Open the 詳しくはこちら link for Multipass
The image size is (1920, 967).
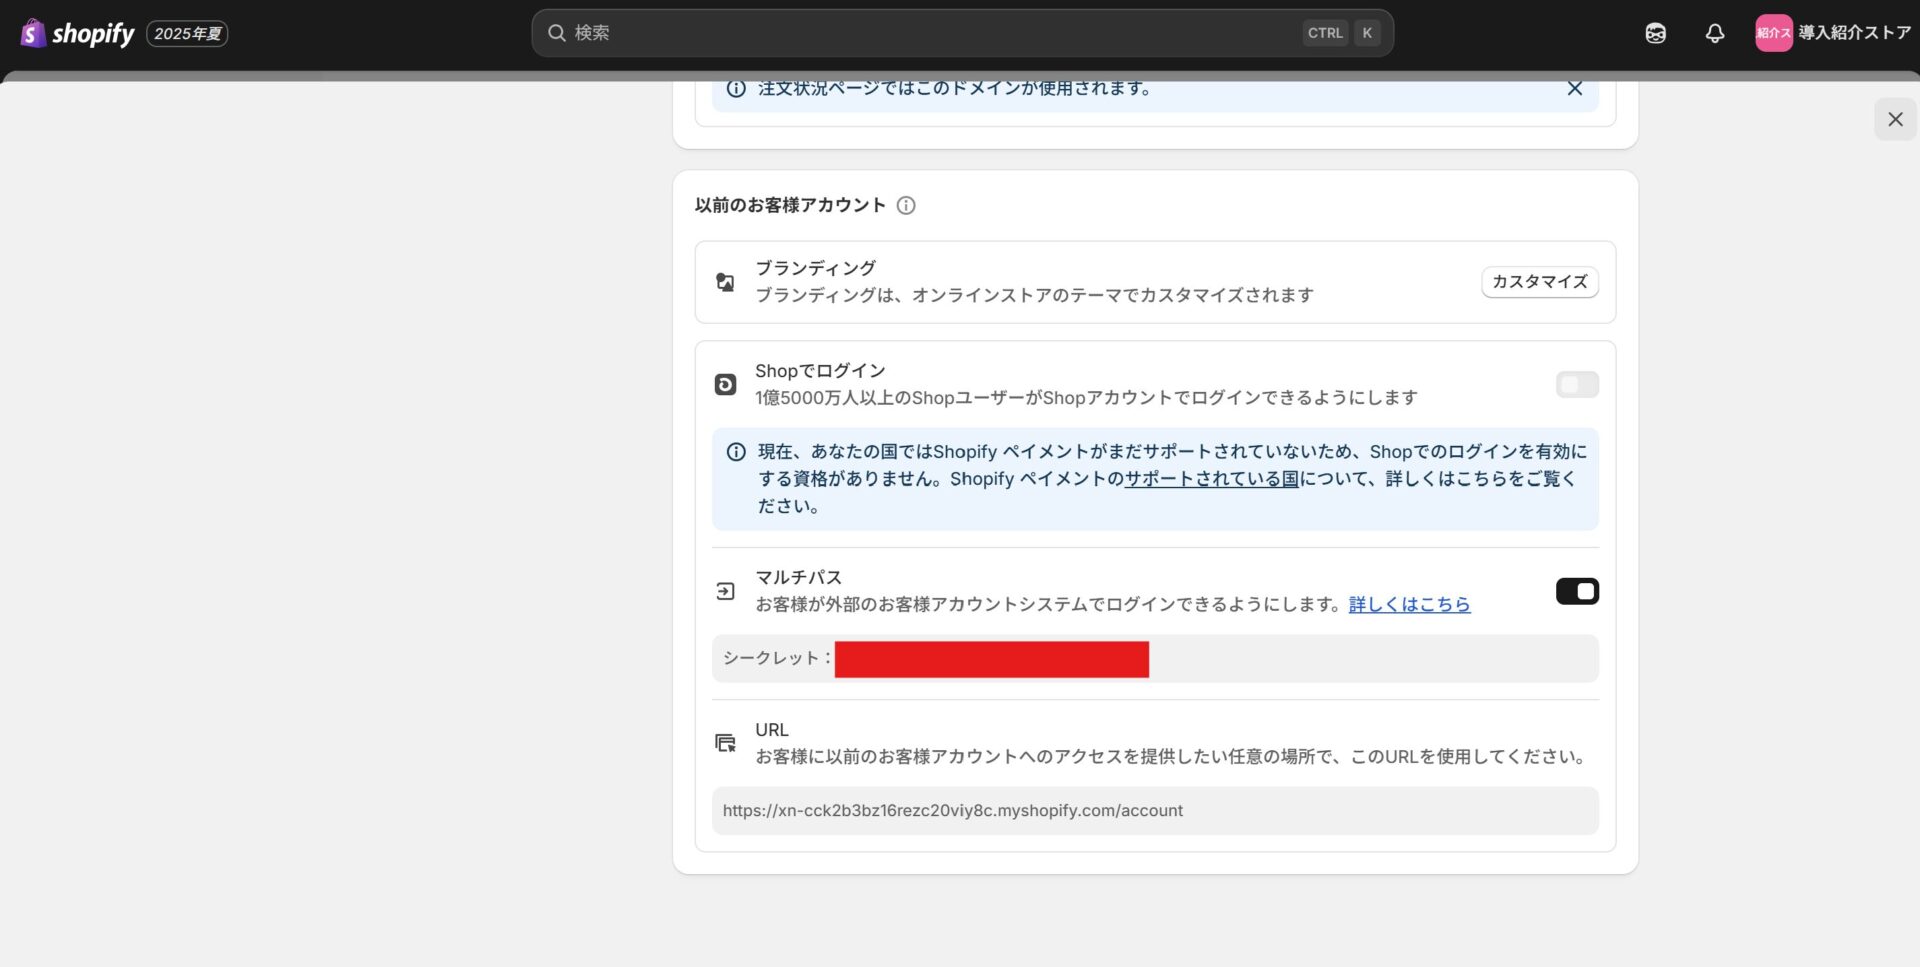tap(1409, 604)
